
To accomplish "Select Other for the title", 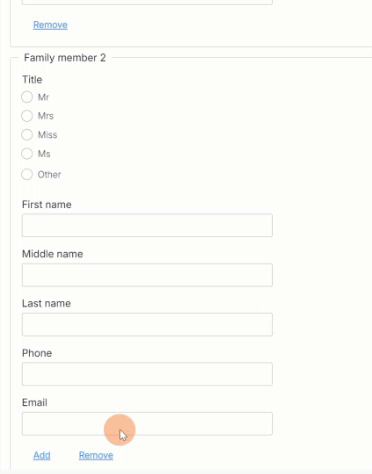I will [x=27, y=174].
